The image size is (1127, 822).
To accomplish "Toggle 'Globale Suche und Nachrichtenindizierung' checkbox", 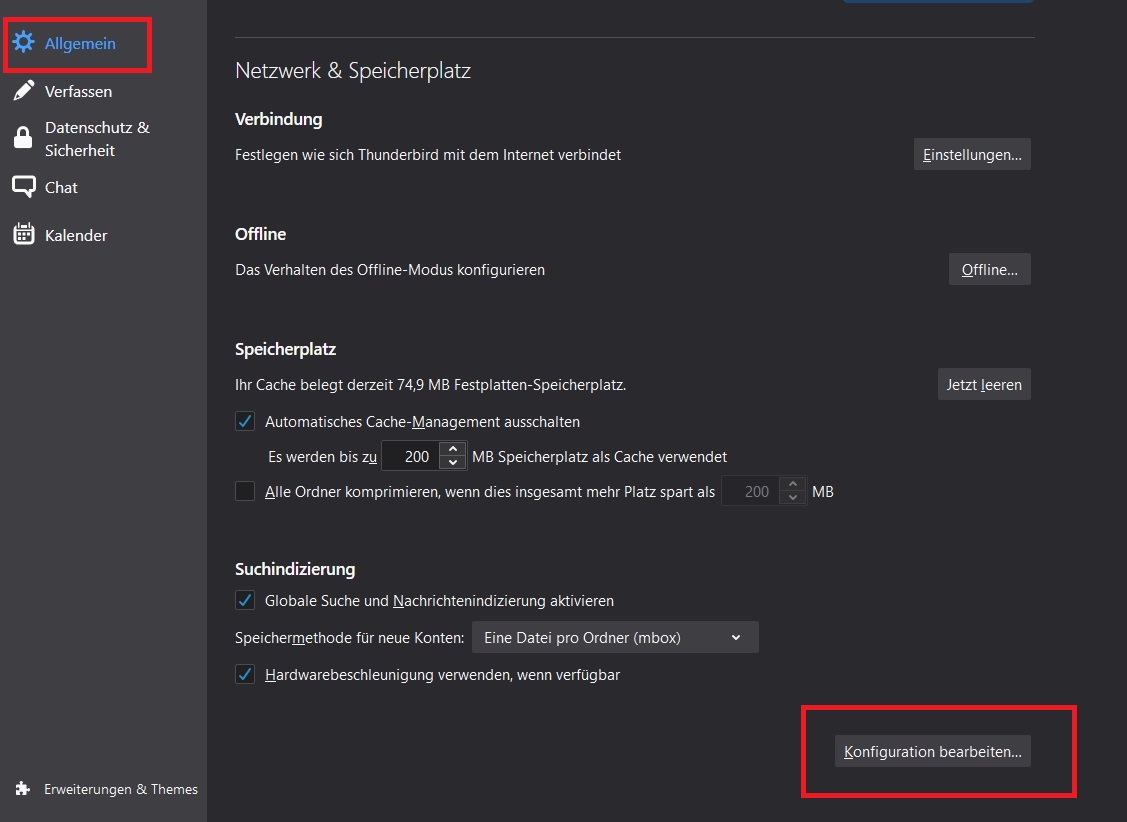I will point(245,601).
